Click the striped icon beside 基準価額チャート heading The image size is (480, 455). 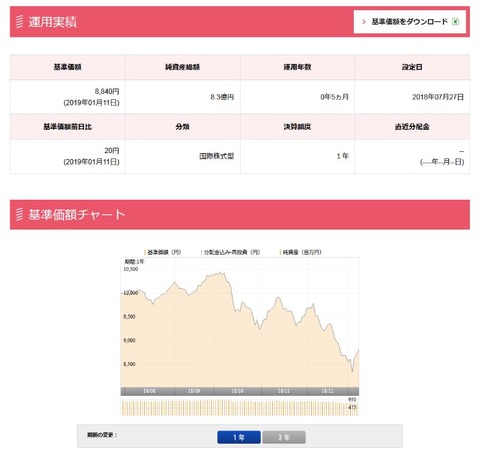(x=20, y=214)
